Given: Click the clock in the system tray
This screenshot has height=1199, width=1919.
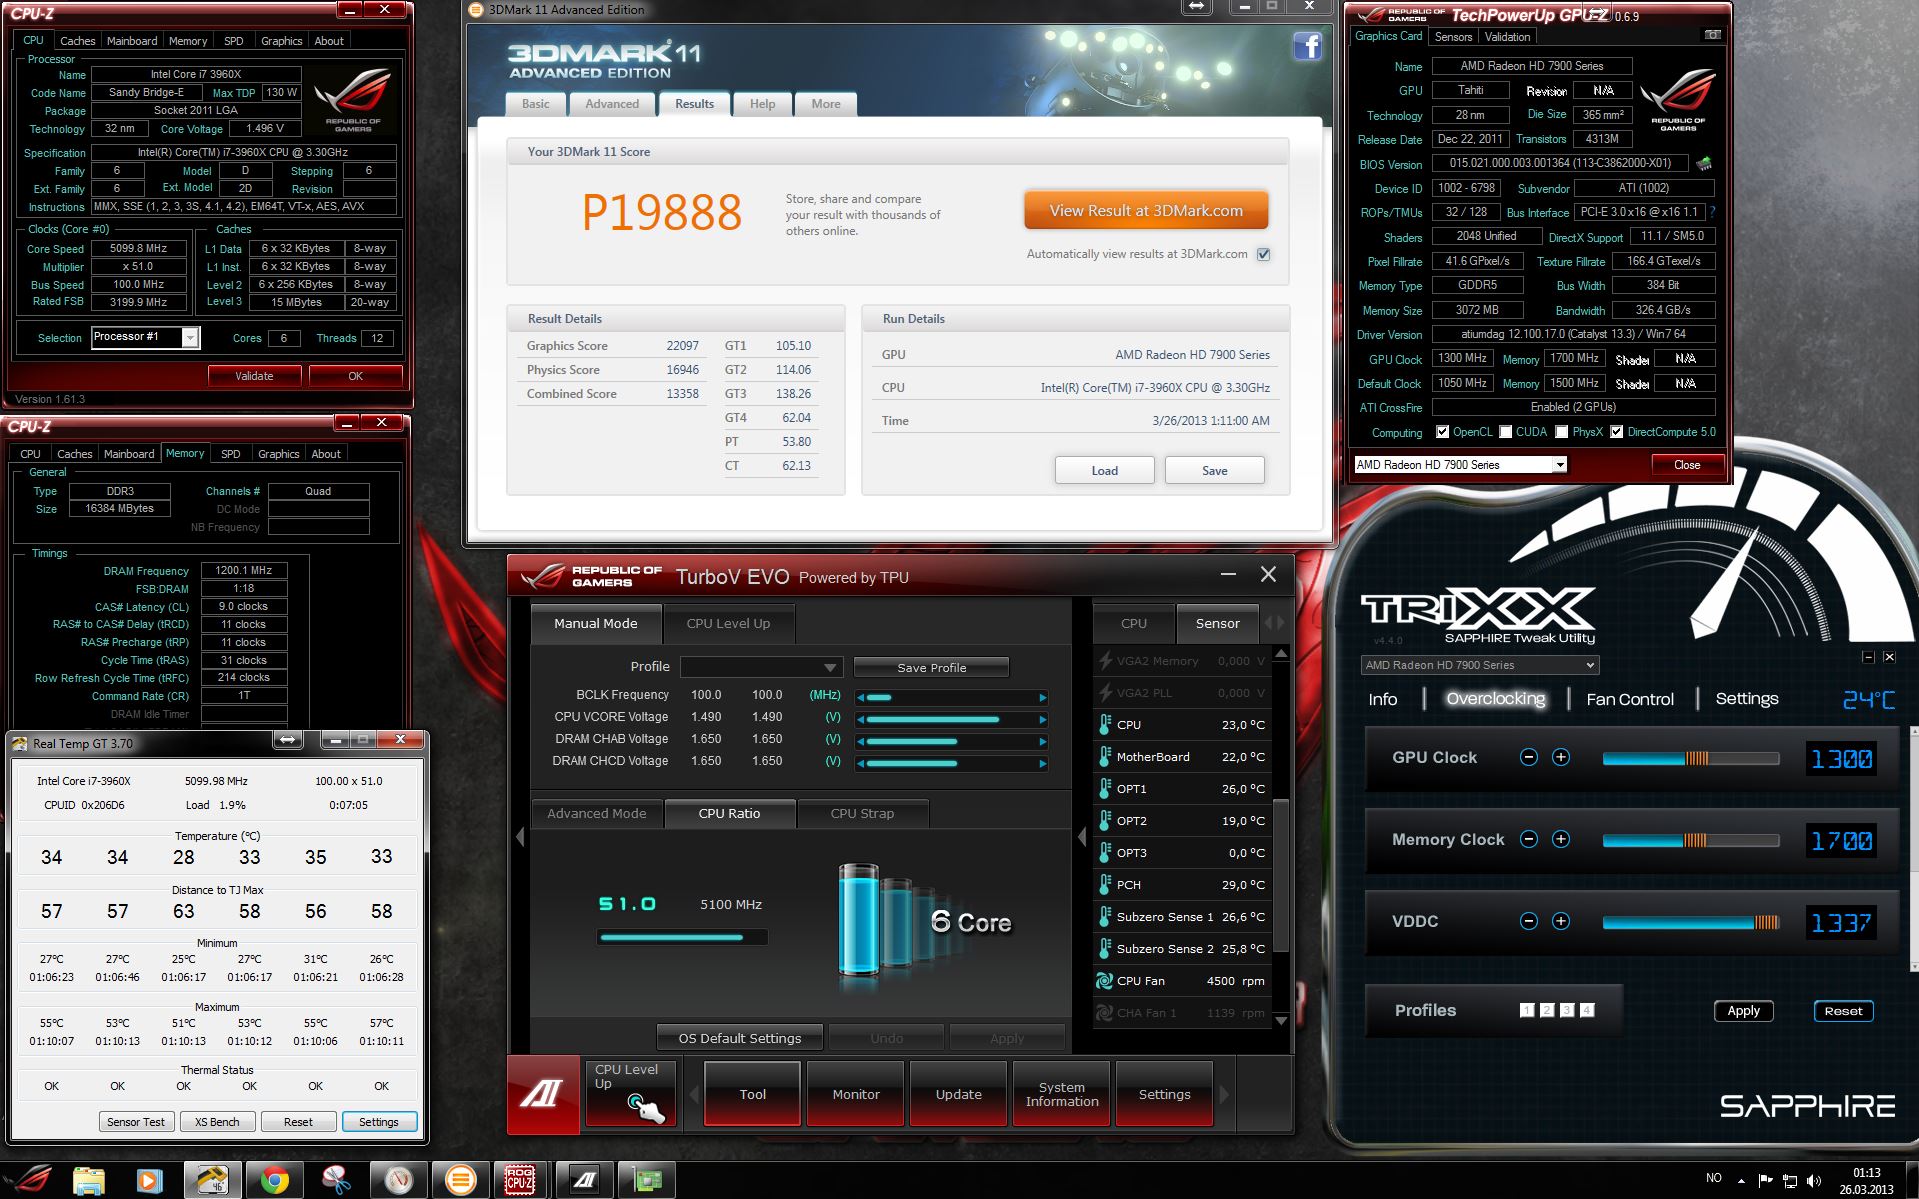Looking at the screenshot, I should click(x=1866, y=1181).
